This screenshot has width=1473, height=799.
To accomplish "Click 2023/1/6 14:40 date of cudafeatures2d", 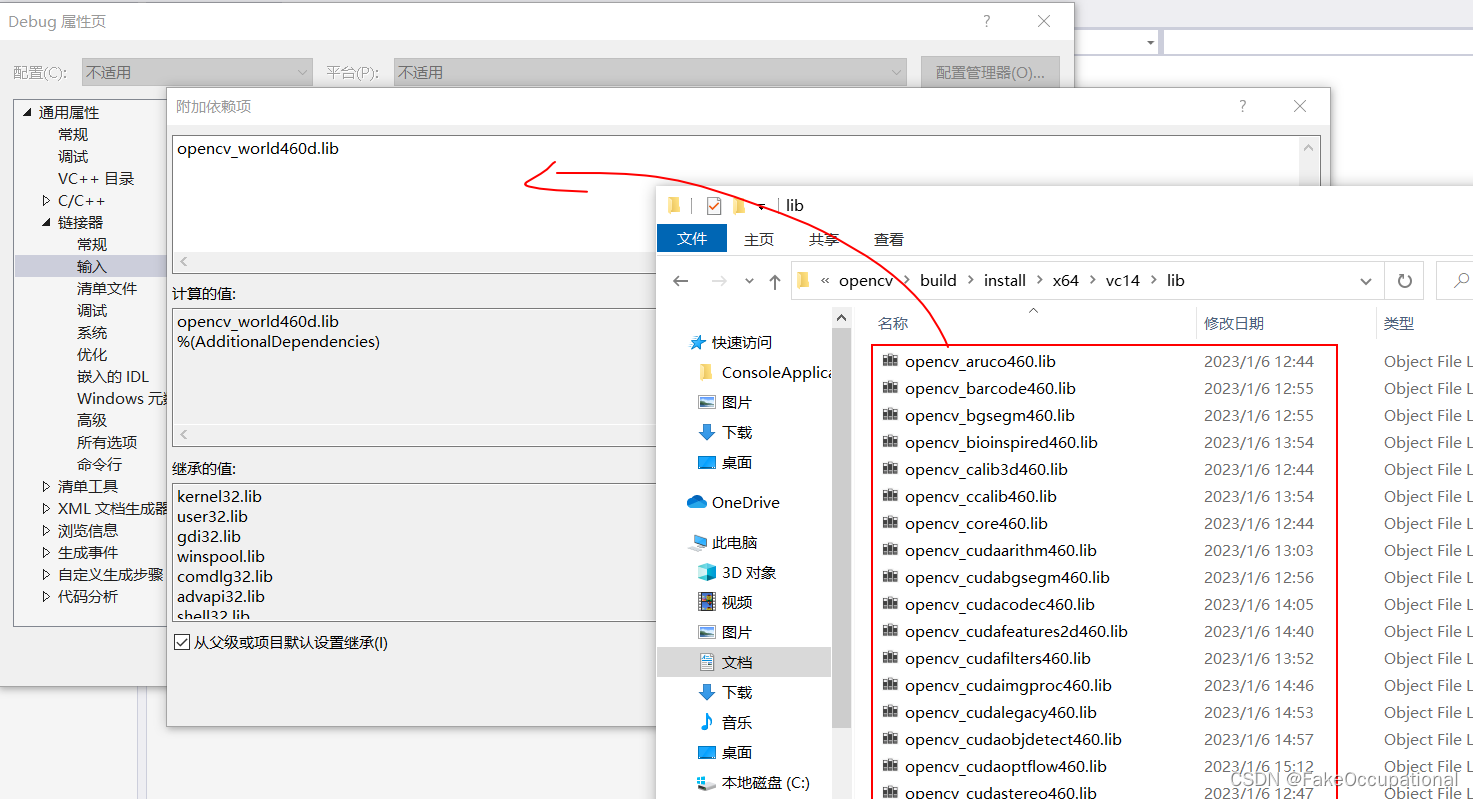I will pyautogui.click(x=1259, y=631).
